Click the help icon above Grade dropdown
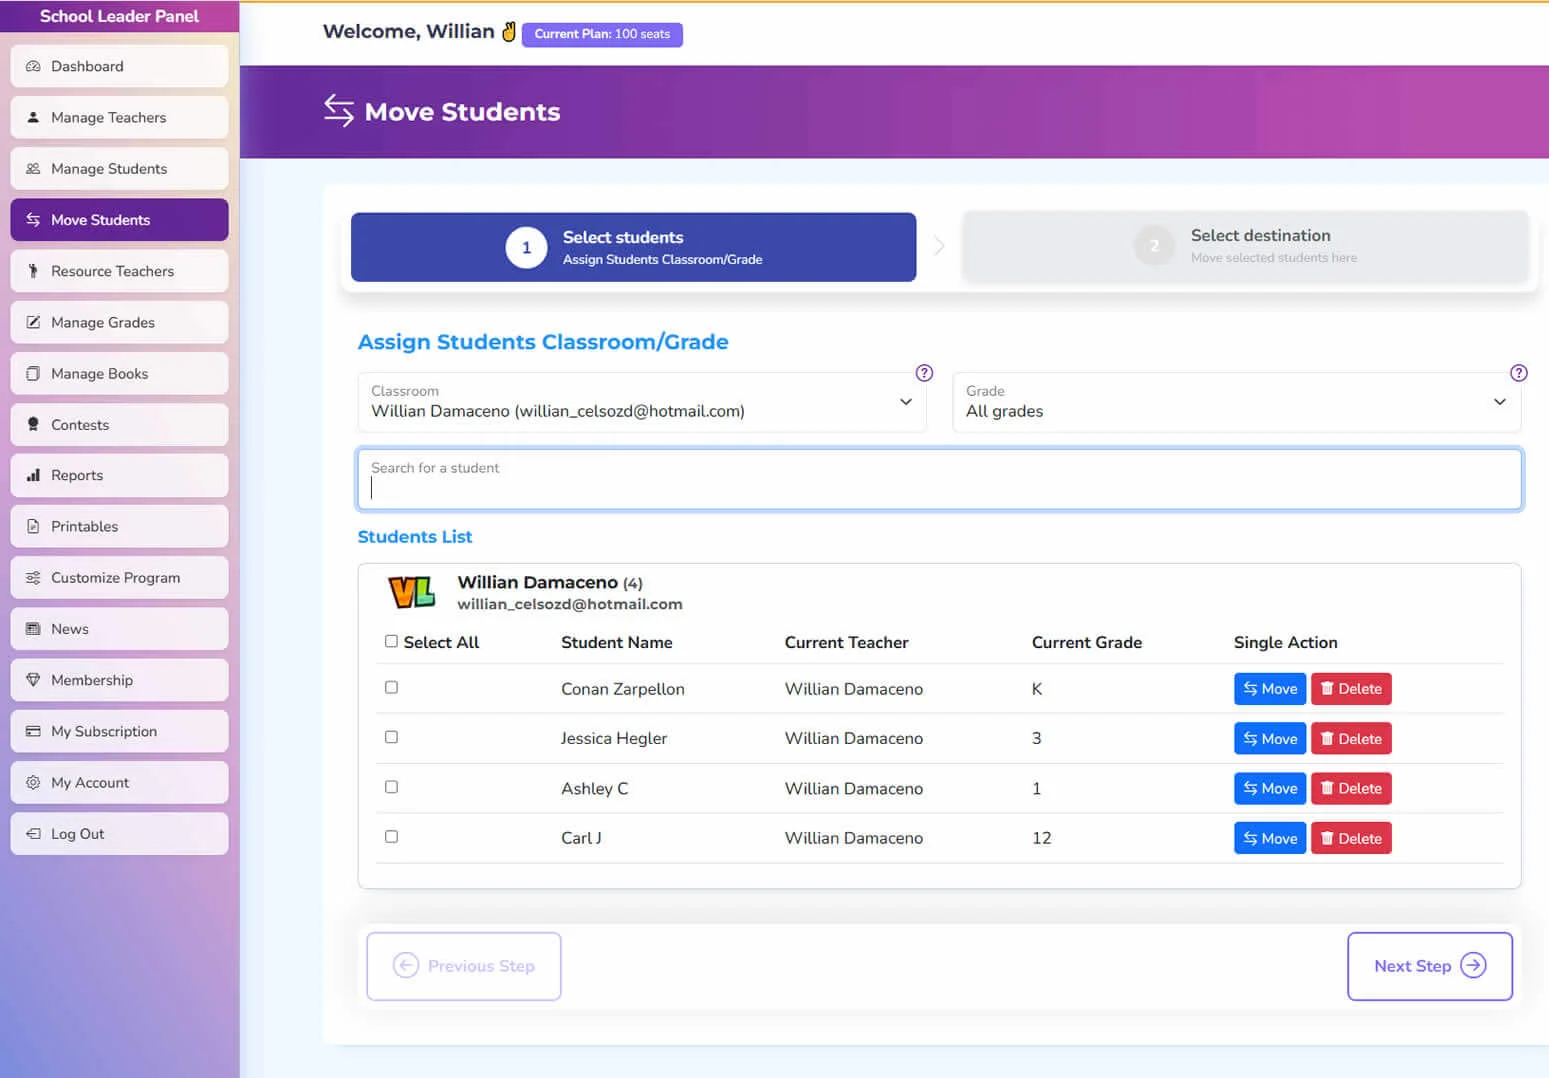 tap(1518, 373)
